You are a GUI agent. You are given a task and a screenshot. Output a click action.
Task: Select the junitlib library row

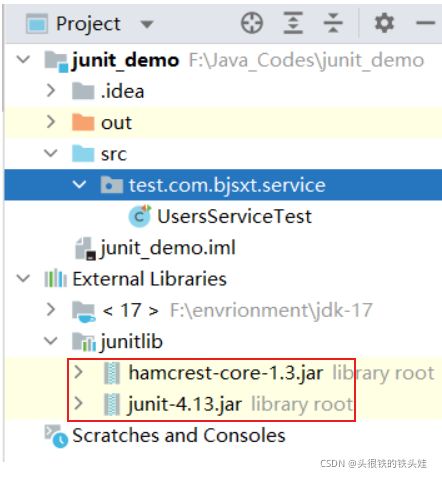pos(223,341)
